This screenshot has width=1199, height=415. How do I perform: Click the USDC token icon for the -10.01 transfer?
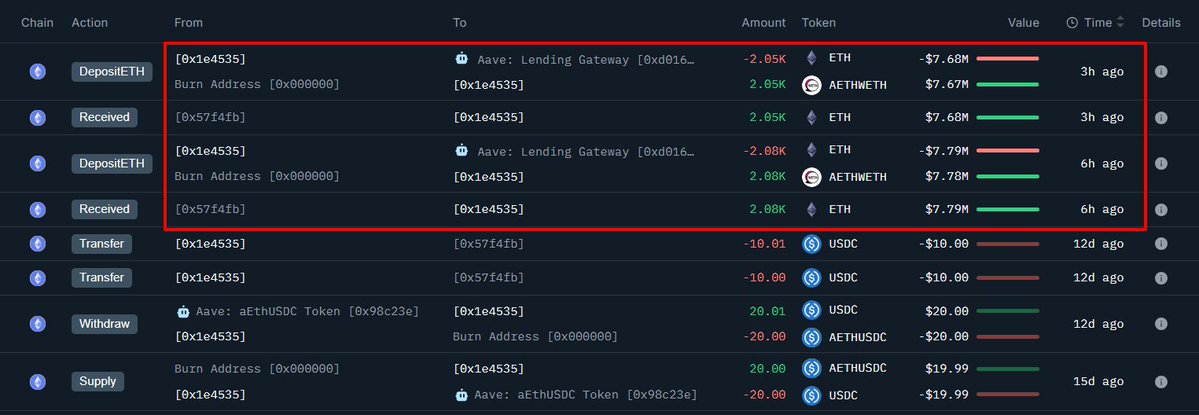click(812, 243)
